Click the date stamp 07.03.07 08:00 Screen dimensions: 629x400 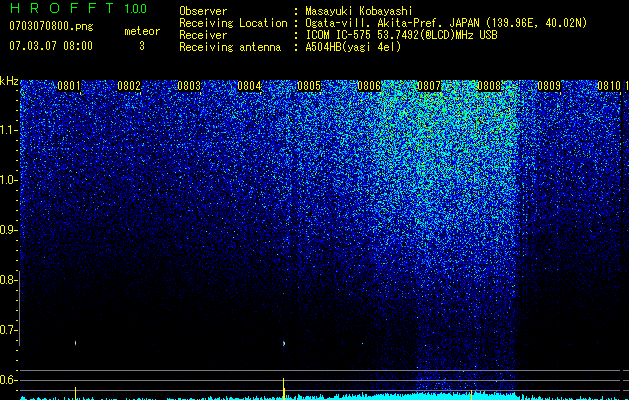coord(51,46)
